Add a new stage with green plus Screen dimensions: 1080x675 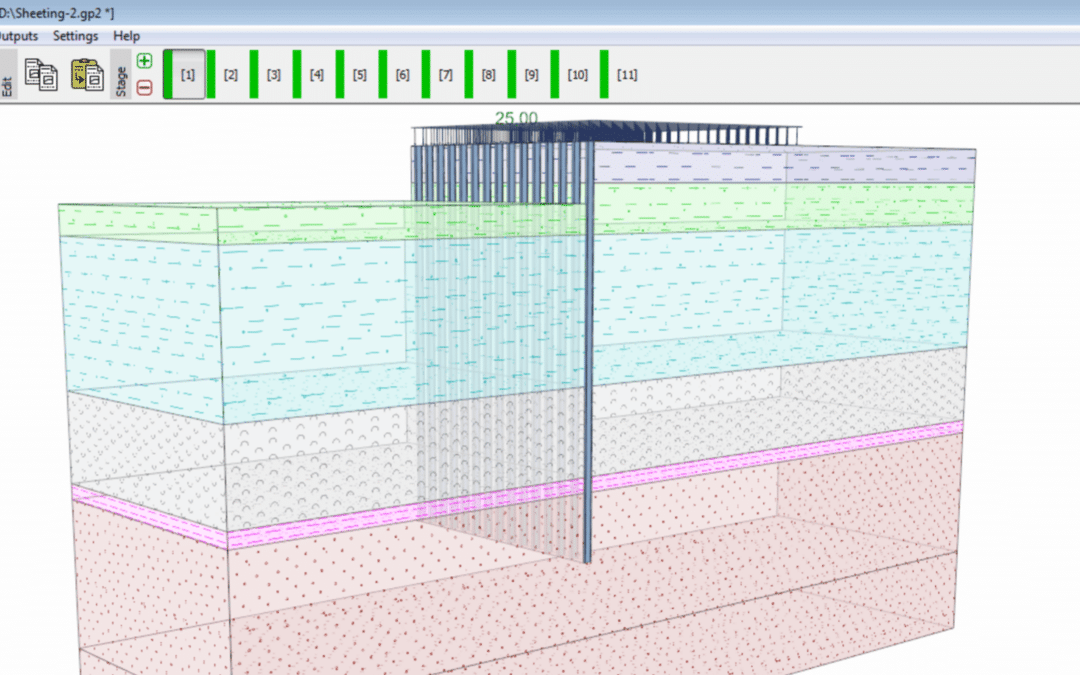(144, 61)
